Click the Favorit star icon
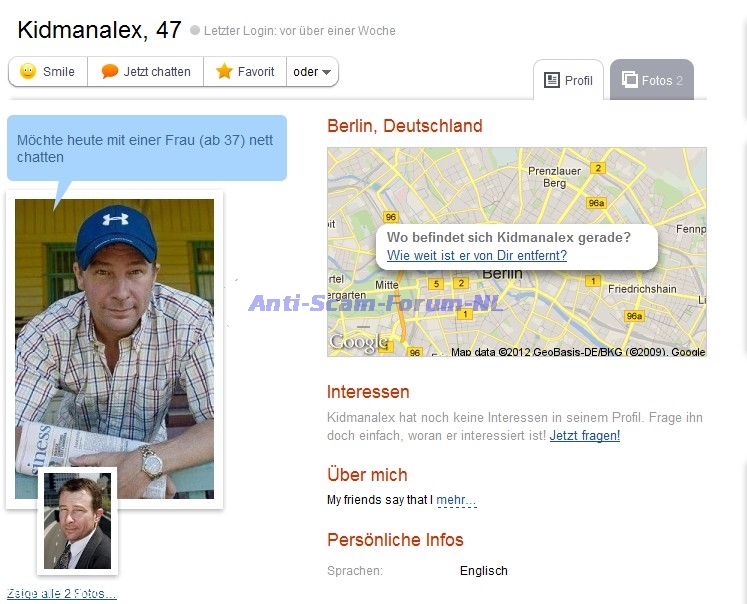 [224, 72]
